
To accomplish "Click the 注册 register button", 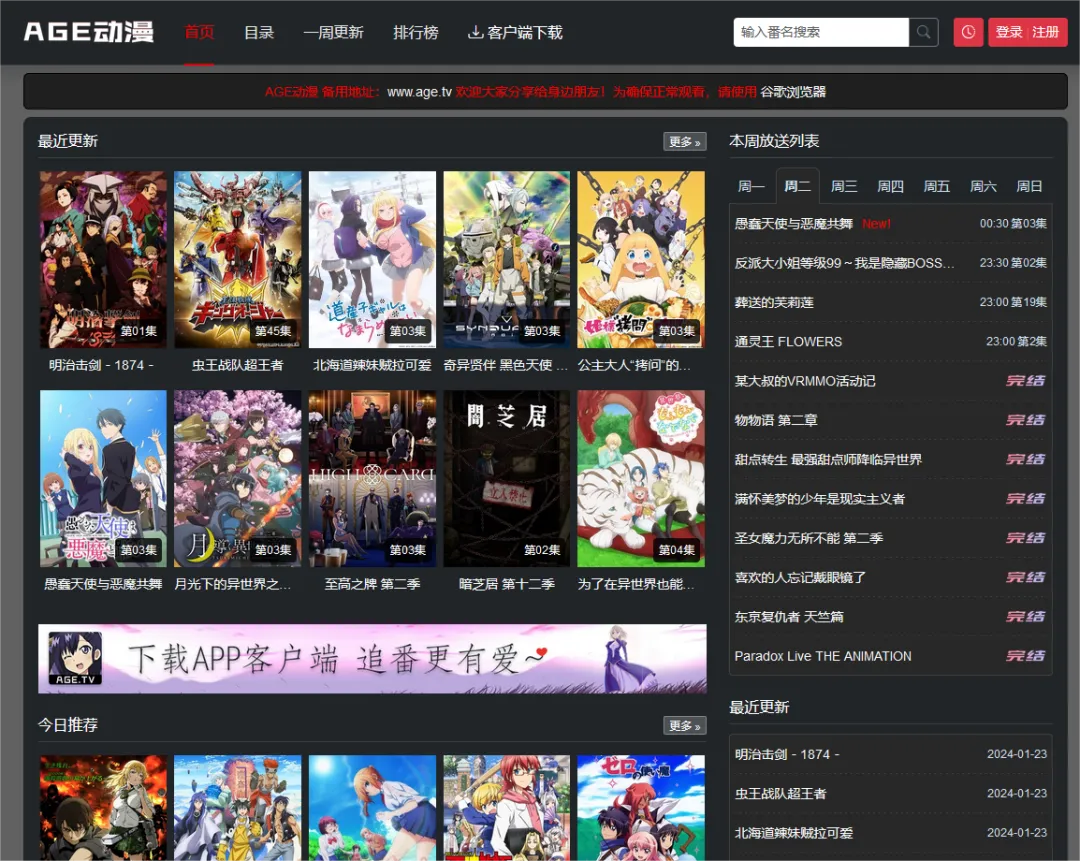I will (x=1046, y=32).
